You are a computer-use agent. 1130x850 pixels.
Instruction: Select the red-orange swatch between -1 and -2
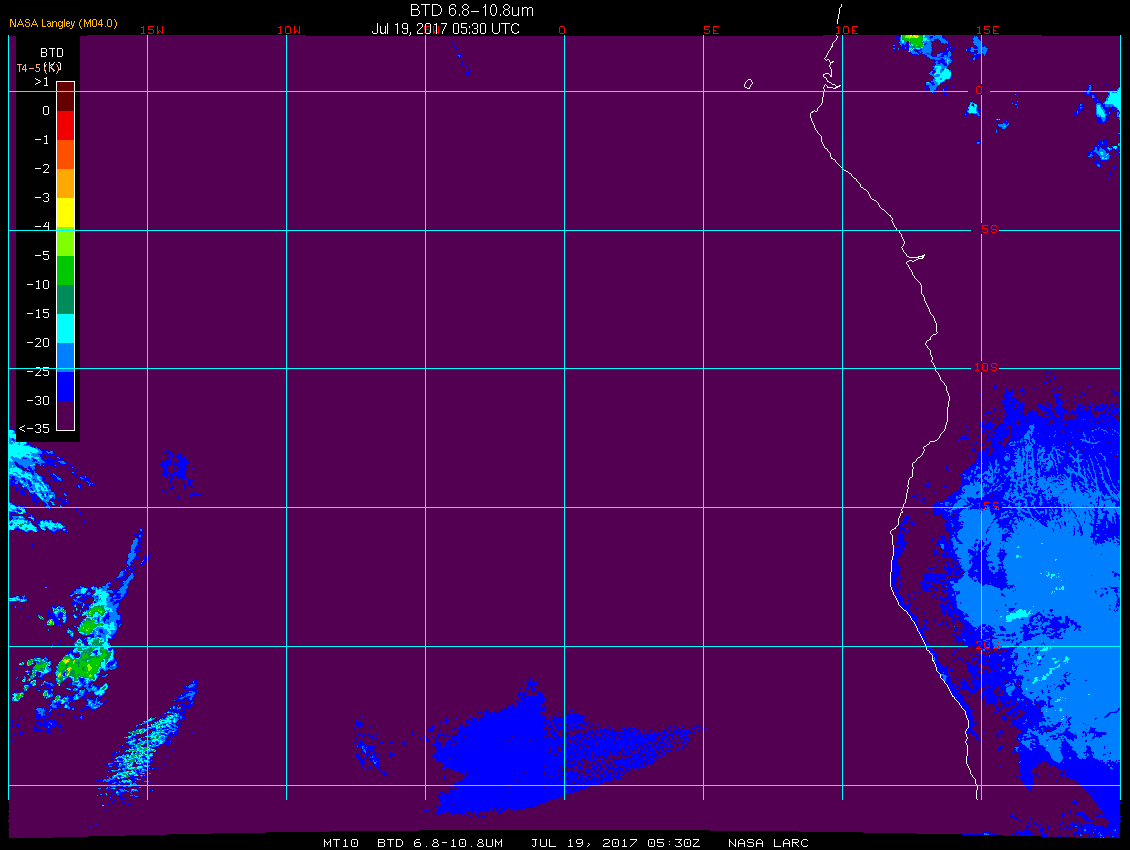[66, 154]
